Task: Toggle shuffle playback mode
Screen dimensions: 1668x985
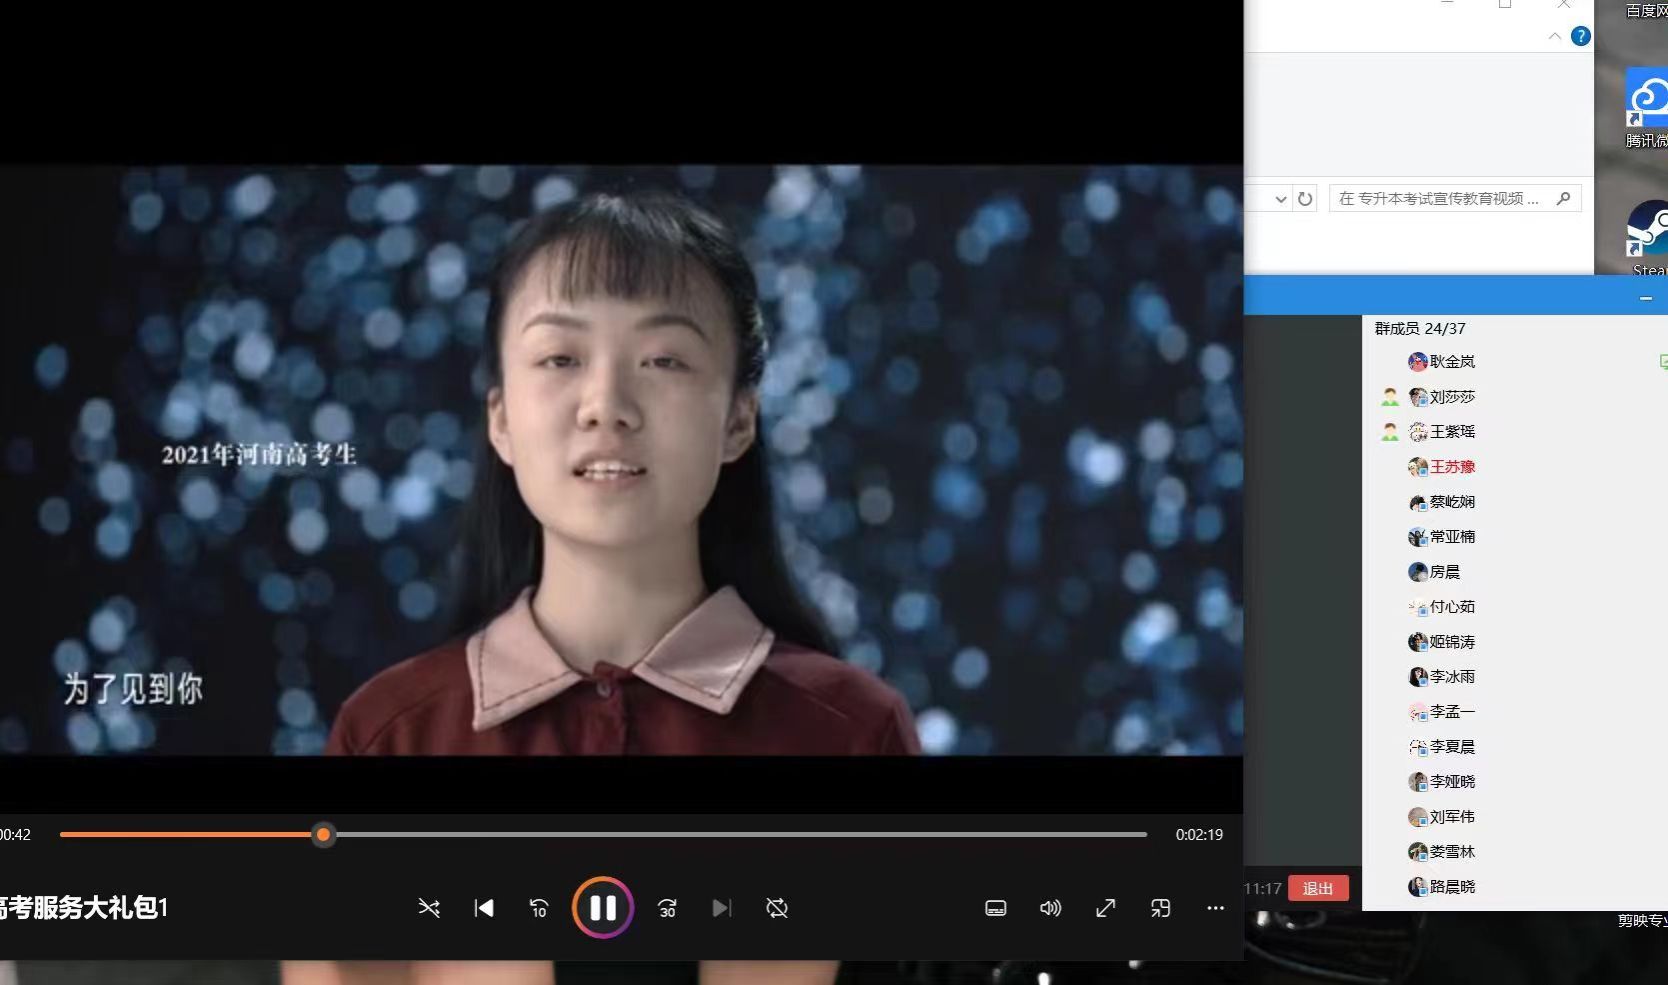Action: pyautogui.click(x=429, y=908)
